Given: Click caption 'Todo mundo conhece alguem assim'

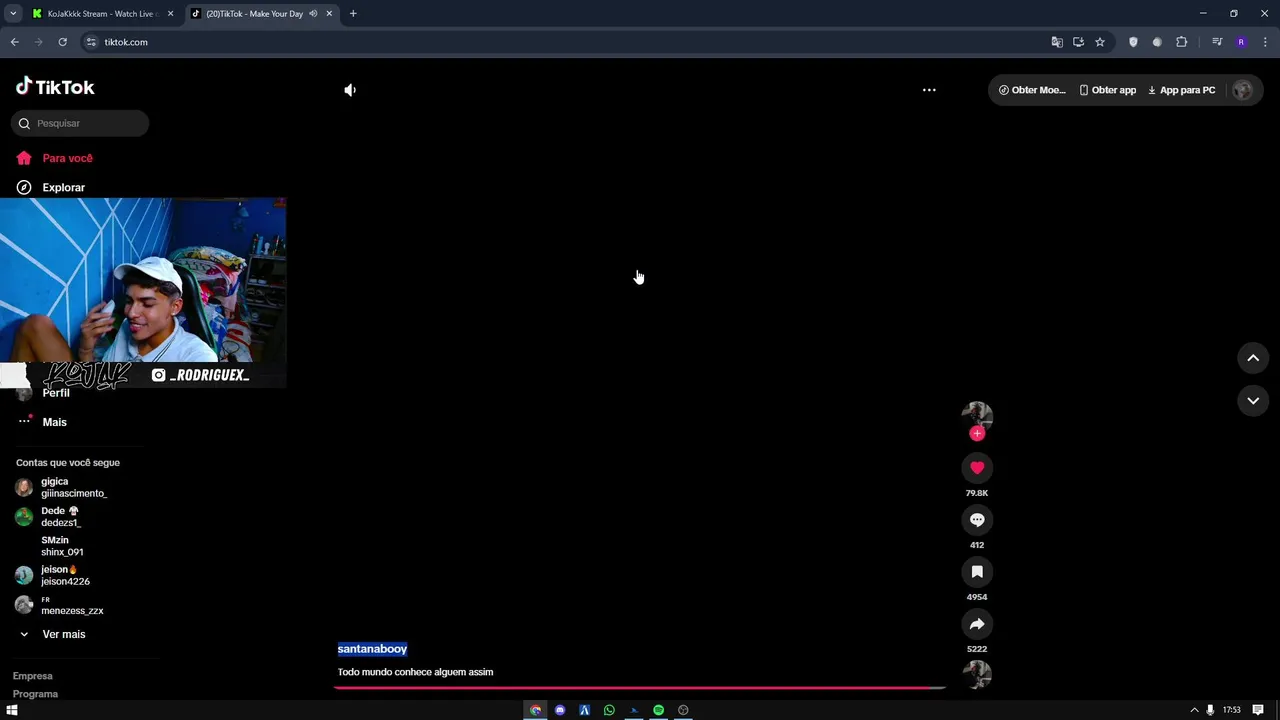Looking at the screenshot, I should point(415,672).
